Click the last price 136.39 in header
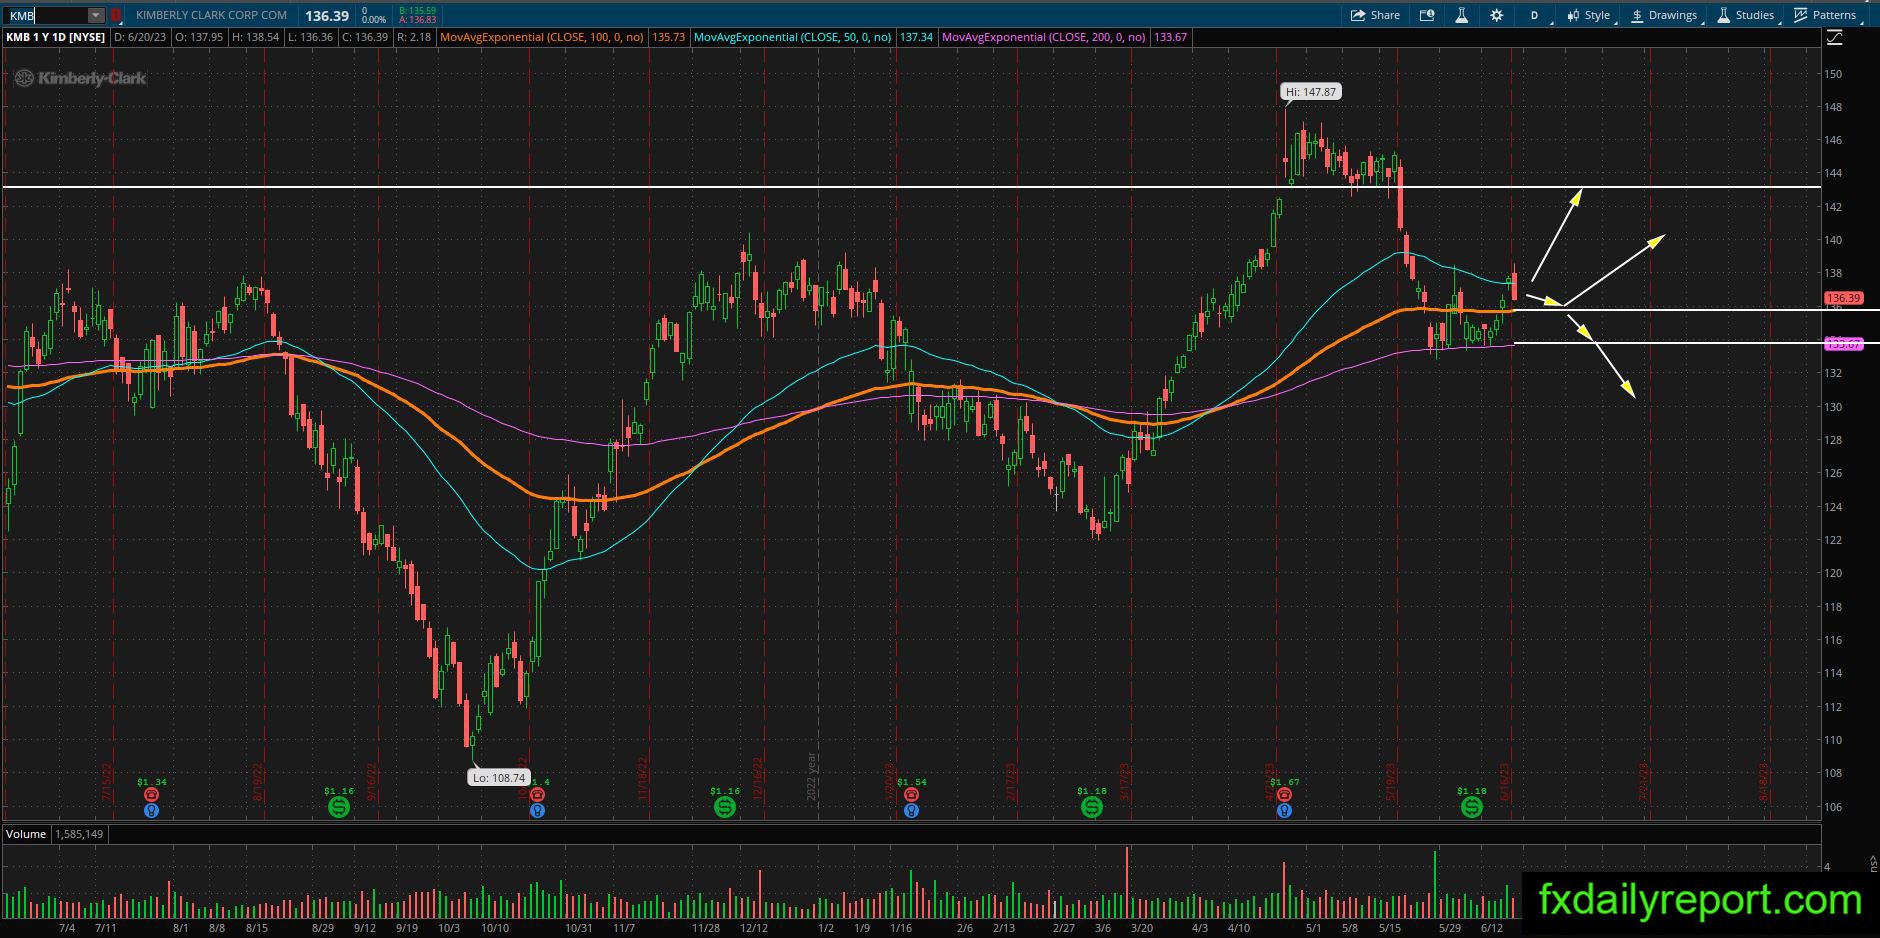The image size is (1880, 938). pyautogui.click(x=327, y=16)
